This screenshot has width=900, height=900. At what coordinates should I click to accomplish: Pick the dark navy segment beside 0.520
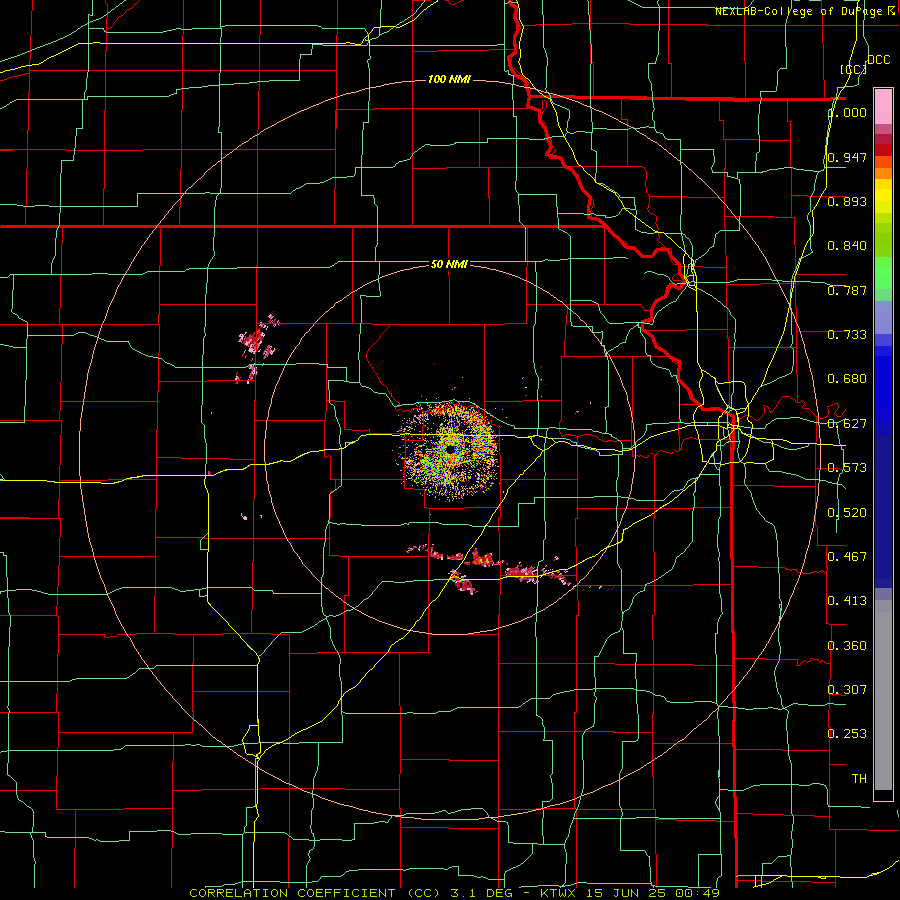pyautogui.click(x=883, y=512)
